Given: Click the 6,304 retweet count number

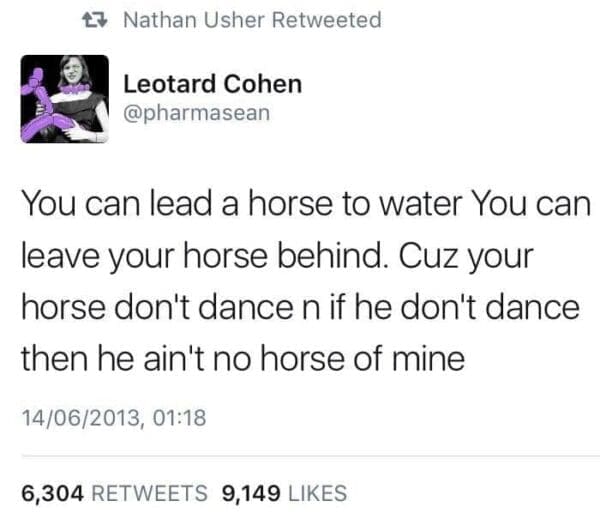Looking at the screenshot, I should click(53, 492).
